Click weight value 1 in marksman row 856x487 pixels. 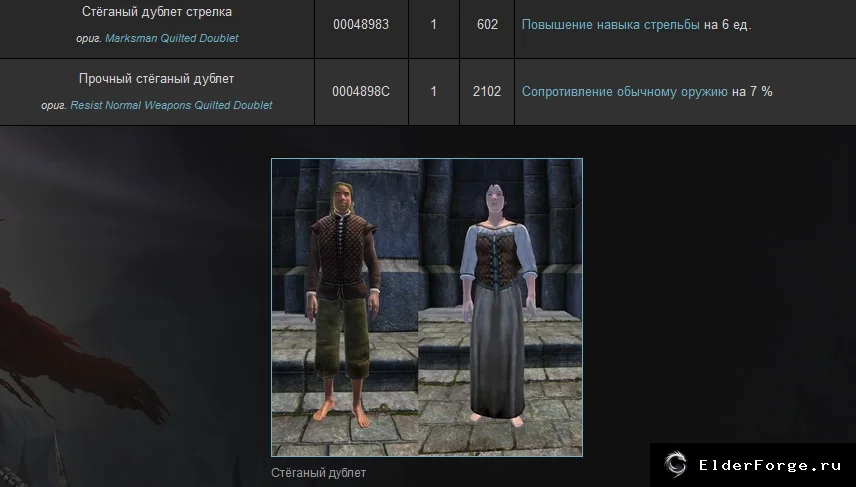(433, 25)
